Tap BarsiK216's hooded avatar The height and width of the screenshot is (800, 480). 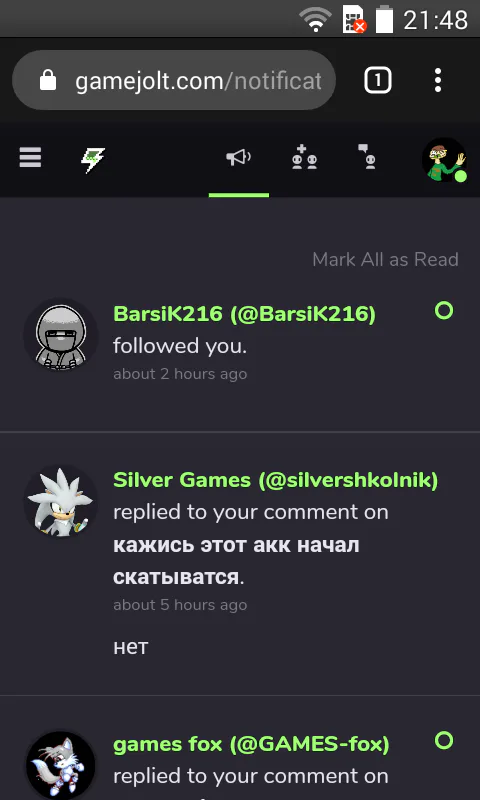pyautogui.click(x=61, y=335)
